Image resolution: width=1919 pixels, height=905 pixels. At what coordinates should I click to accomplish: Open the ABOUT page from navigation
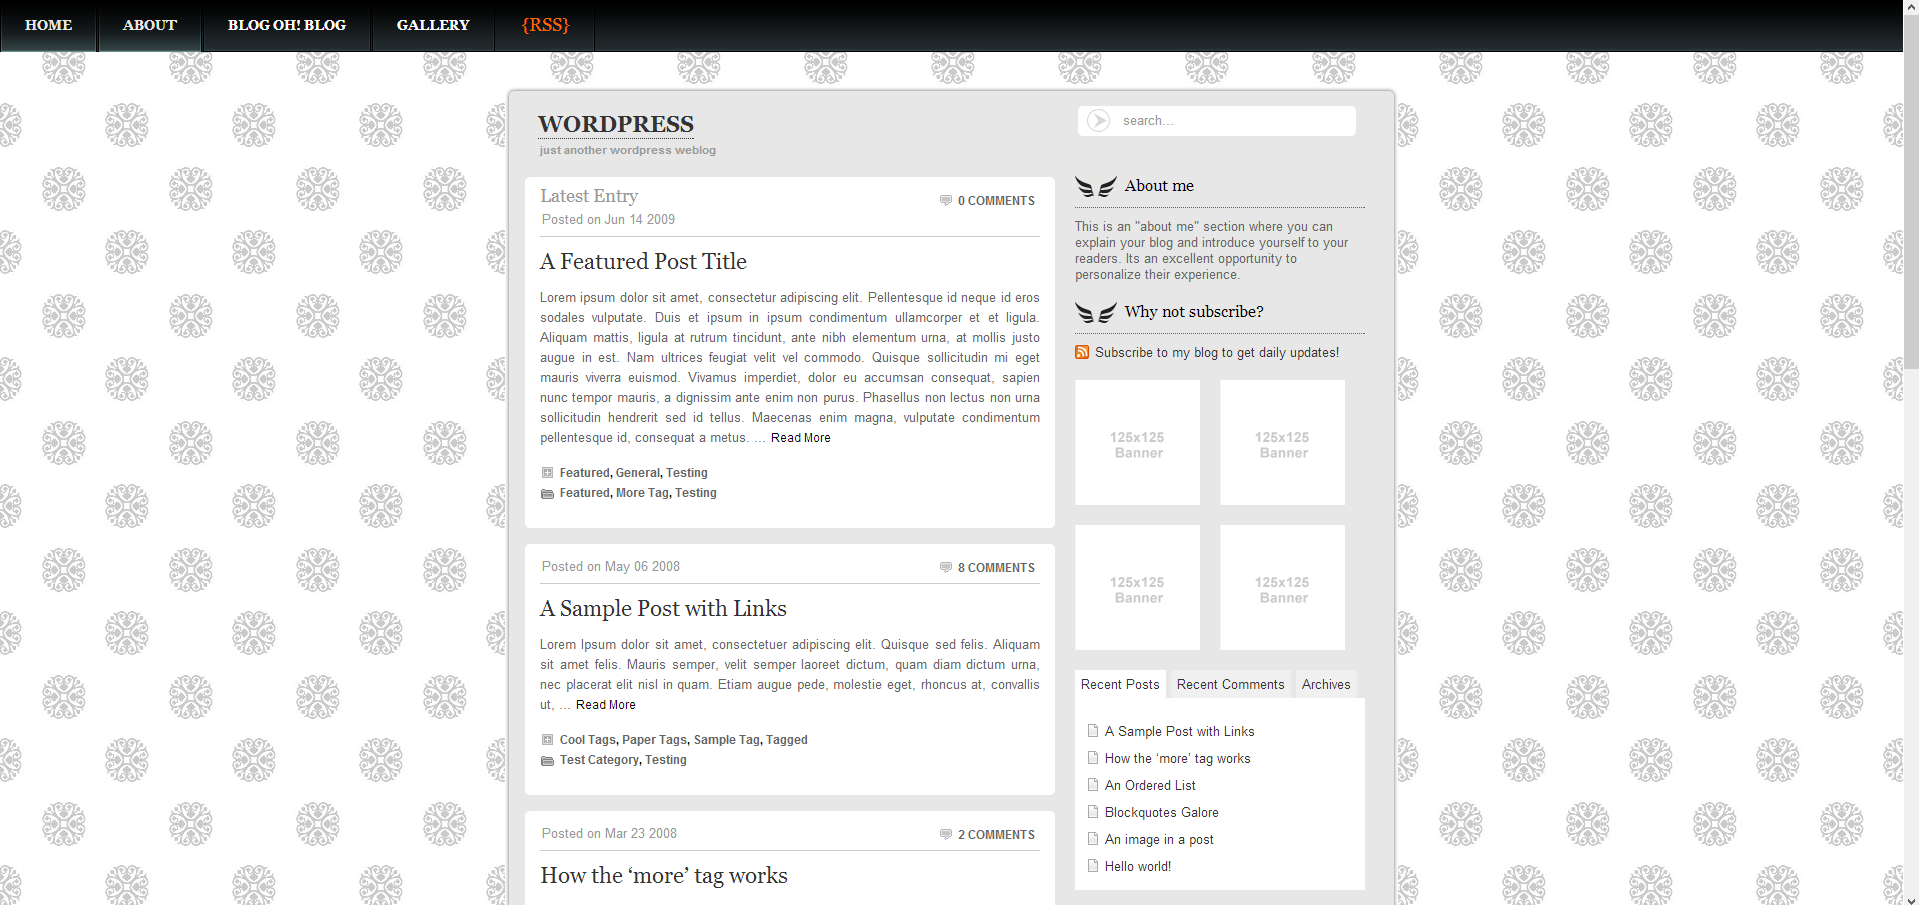pyautogui.click(x=150, y=25)
